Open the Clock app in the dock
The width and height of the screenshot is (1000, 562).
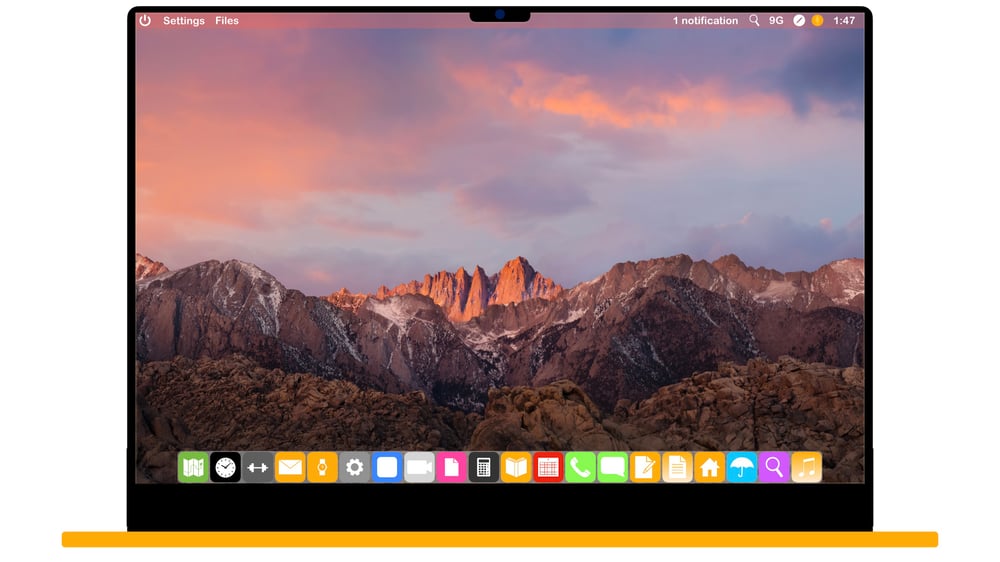pyautogui.click(x=225, y=468)
